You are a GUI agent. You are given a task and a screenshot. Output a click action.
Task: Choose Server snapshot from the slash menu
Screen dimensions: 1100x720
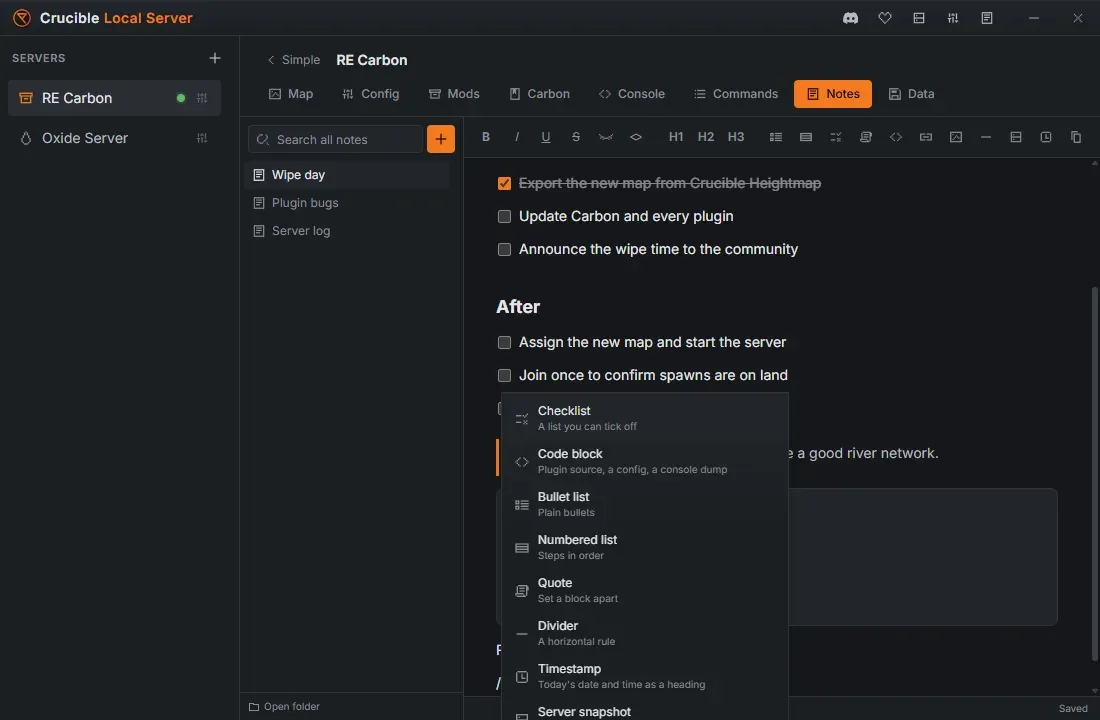(645, 710)
